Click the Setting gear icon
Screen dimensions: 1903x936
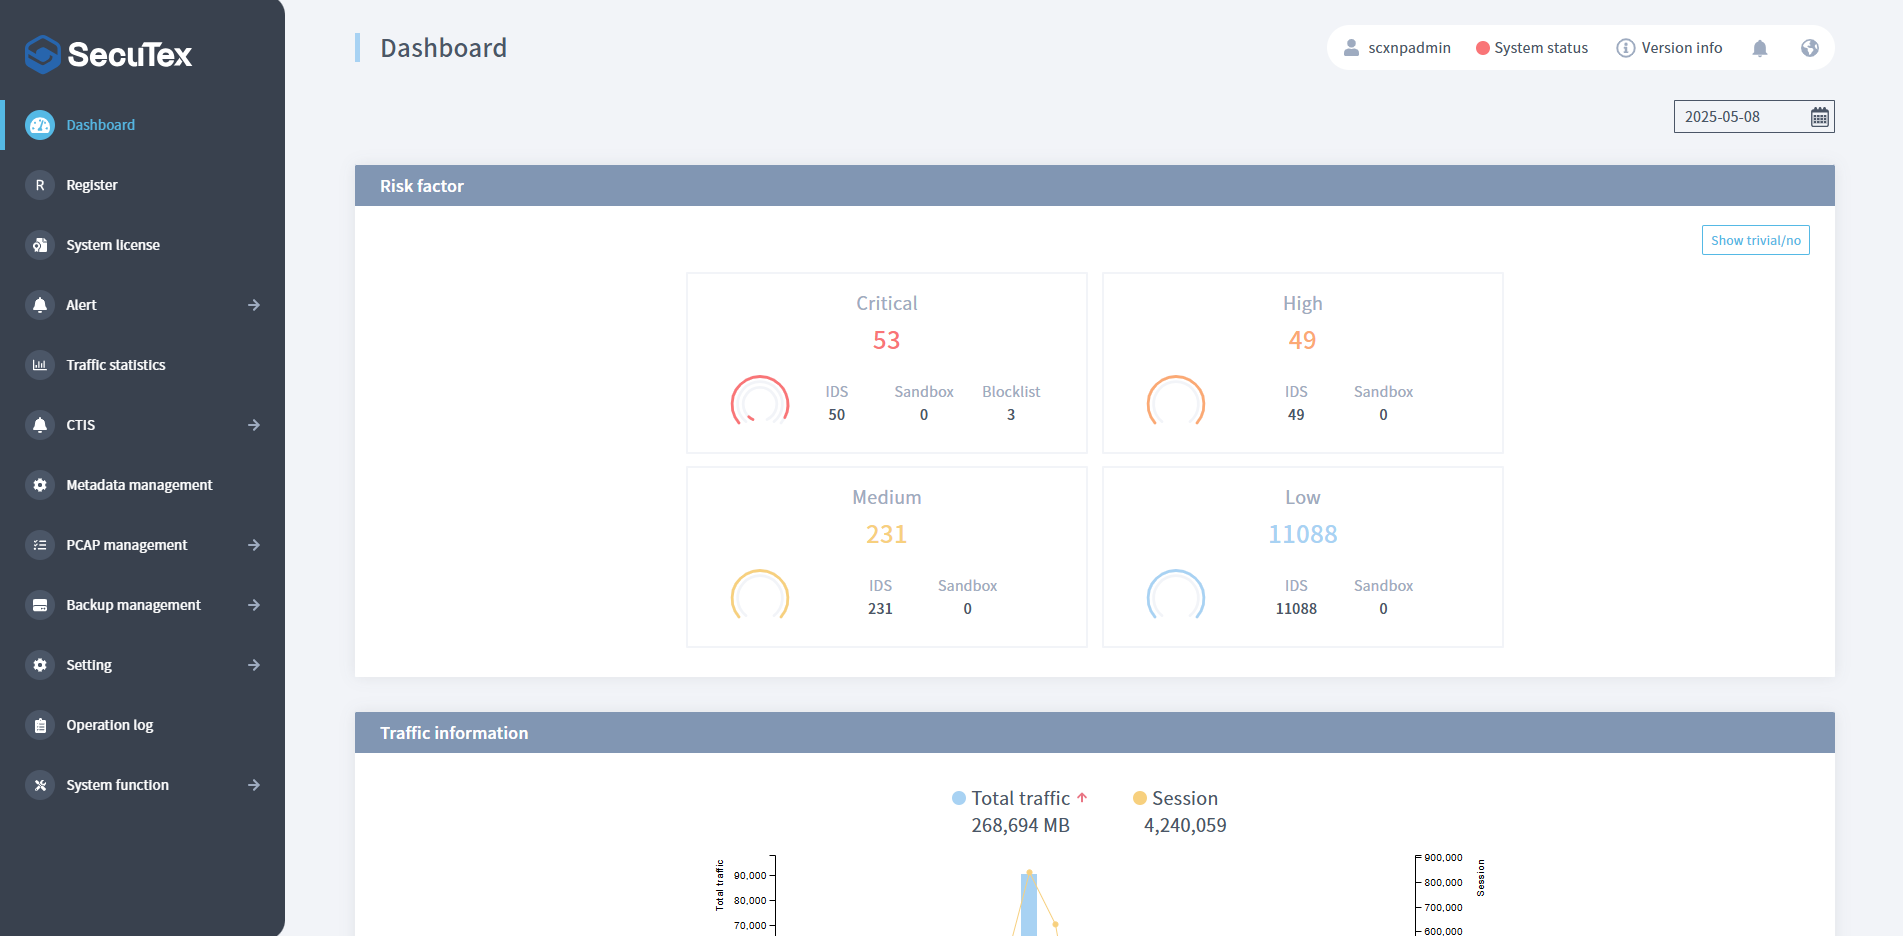(40, 665)
